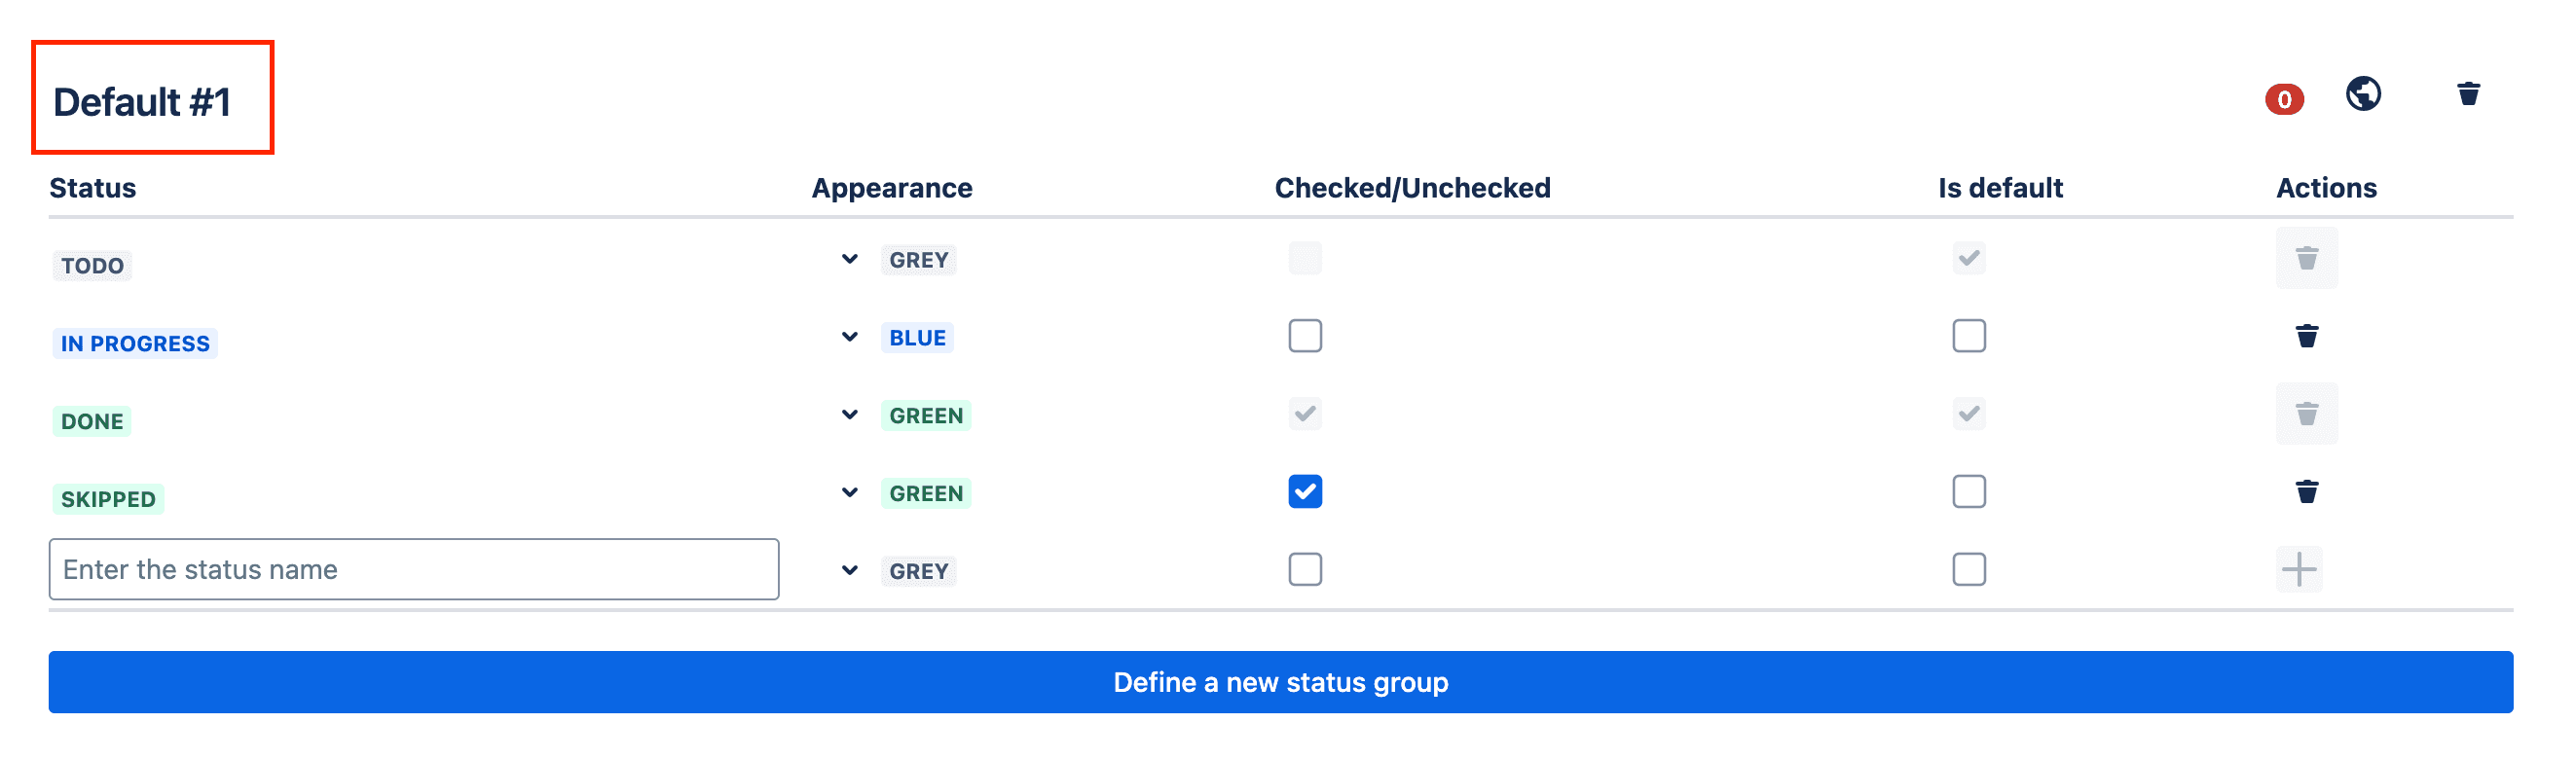Click Define a new status group

click(1280, 683)
